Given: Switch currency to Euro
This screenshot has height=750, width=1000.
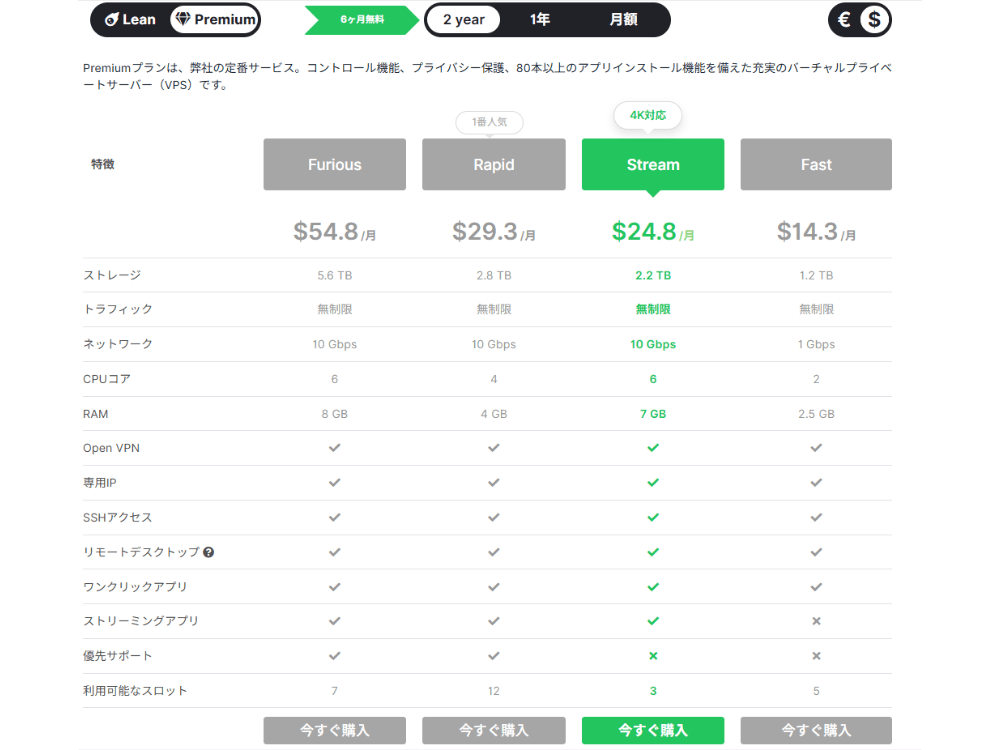Looking at the screenshot, I should pos(845,20).
